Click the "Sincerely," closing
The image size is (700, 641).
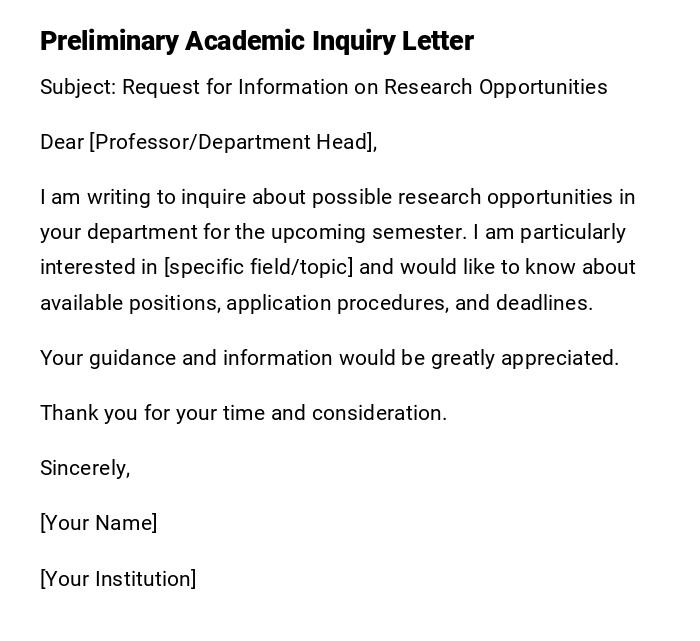click(x=85, y=468)
